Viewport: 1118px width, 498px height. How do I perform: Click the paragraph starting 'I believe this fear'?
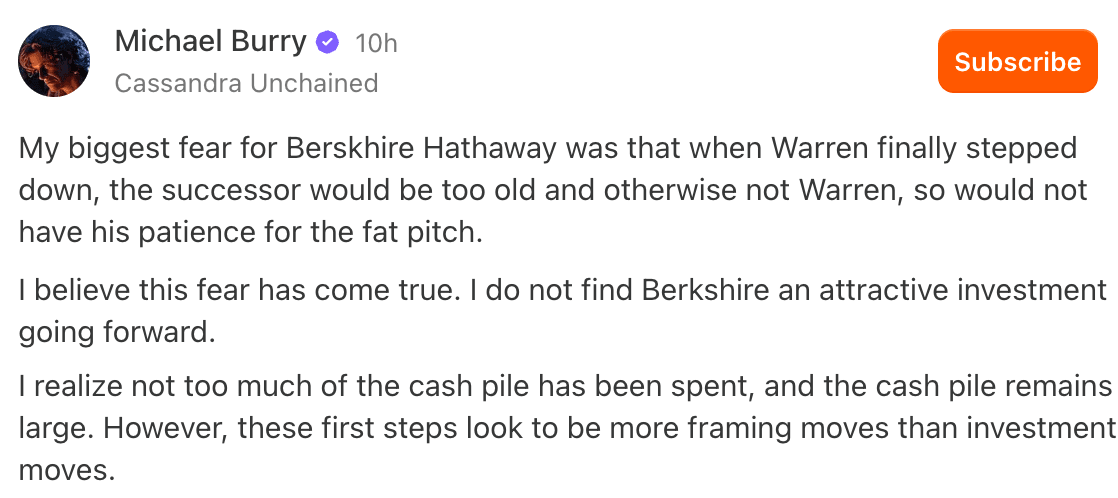coord(562,312)
